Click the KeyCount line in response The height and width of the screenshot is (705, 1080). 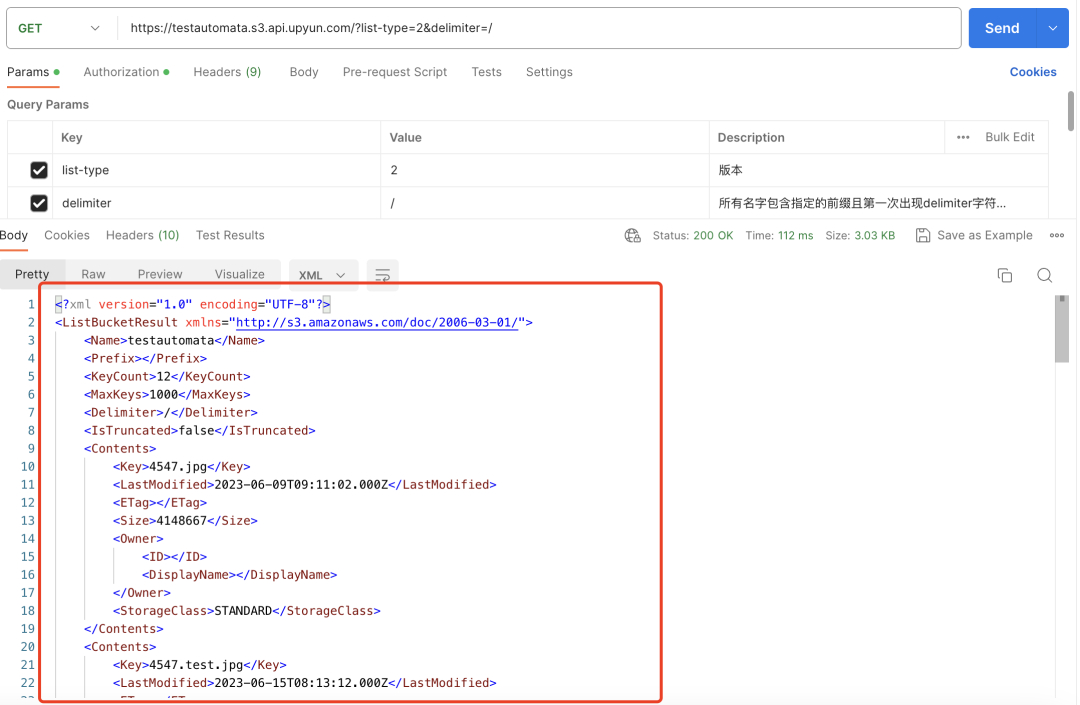pyautogui.click(x=167, y=377)
